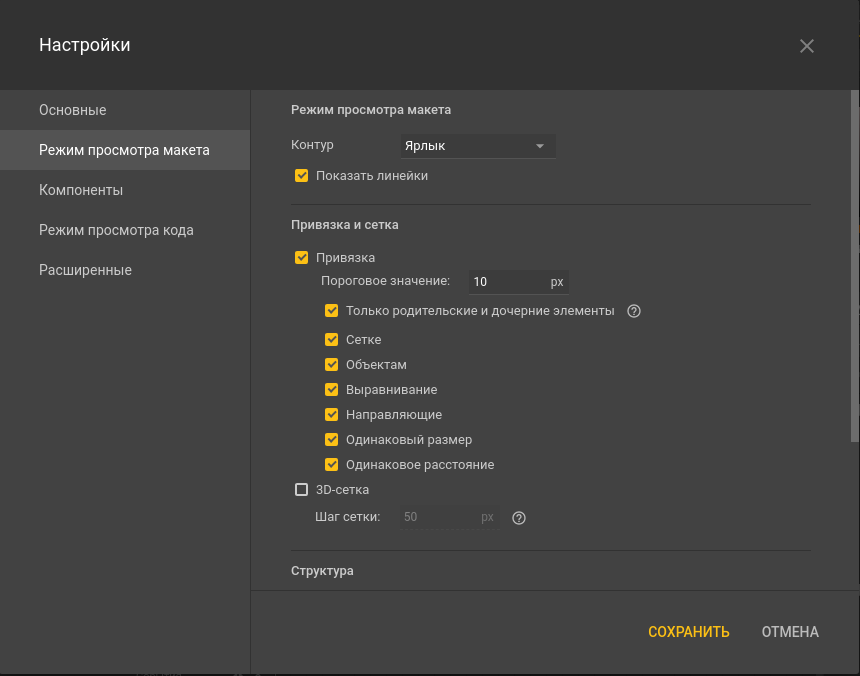Click the ОТМЕНА button
Image resolution: width=860 pixels, height=676 pixels.
(790, 632)
